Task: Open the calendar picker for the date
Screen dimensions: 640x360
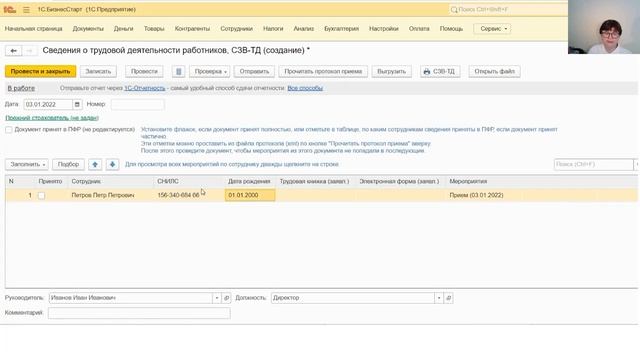Action: coord(77,104)
